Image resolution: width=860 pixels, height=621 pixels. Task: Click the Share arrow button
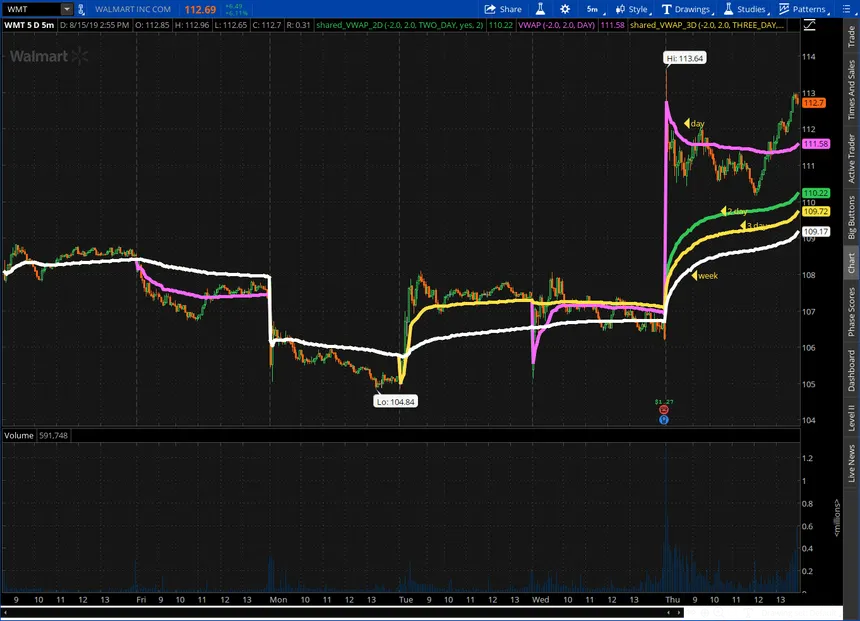tap(503, 9)
